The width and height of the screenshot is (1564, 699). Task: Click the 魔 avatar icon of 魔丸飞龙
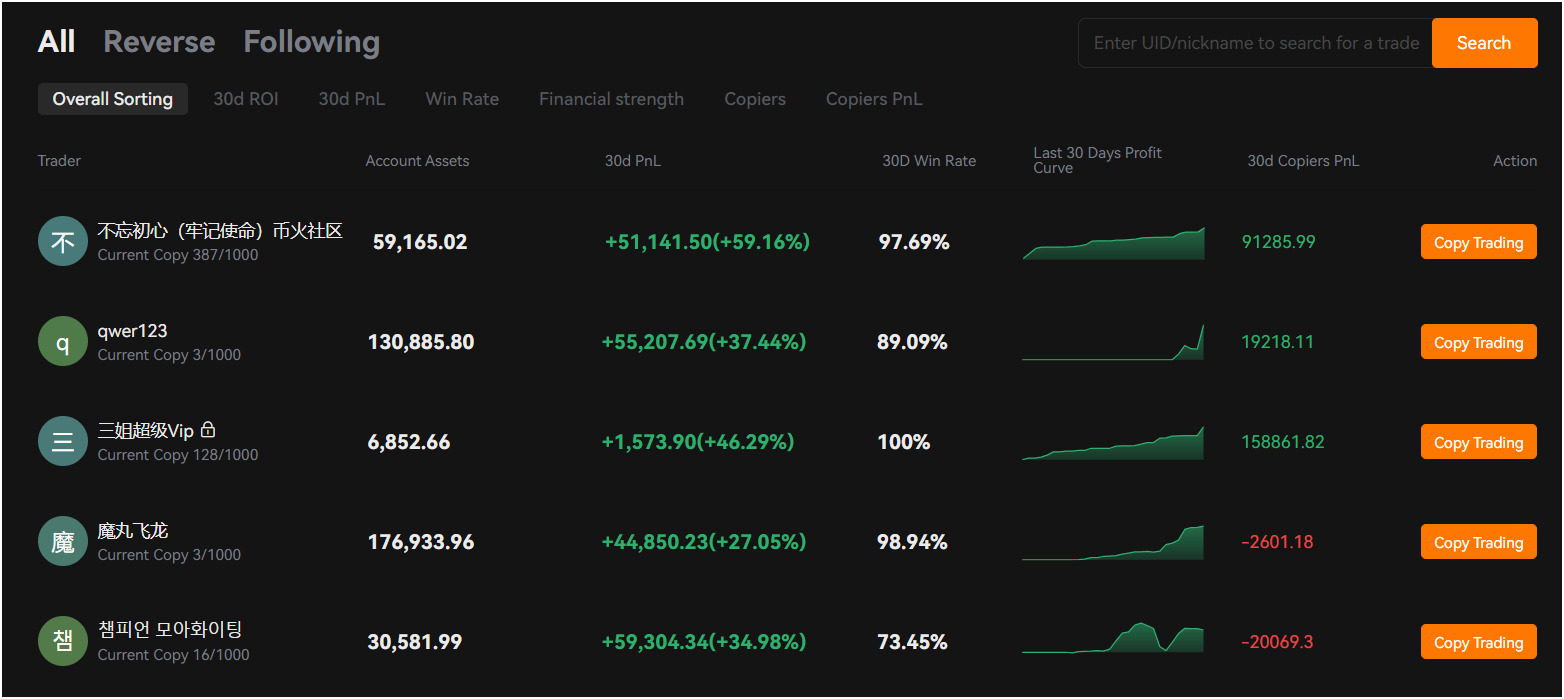pyautogui.click(x=63, y=542)
